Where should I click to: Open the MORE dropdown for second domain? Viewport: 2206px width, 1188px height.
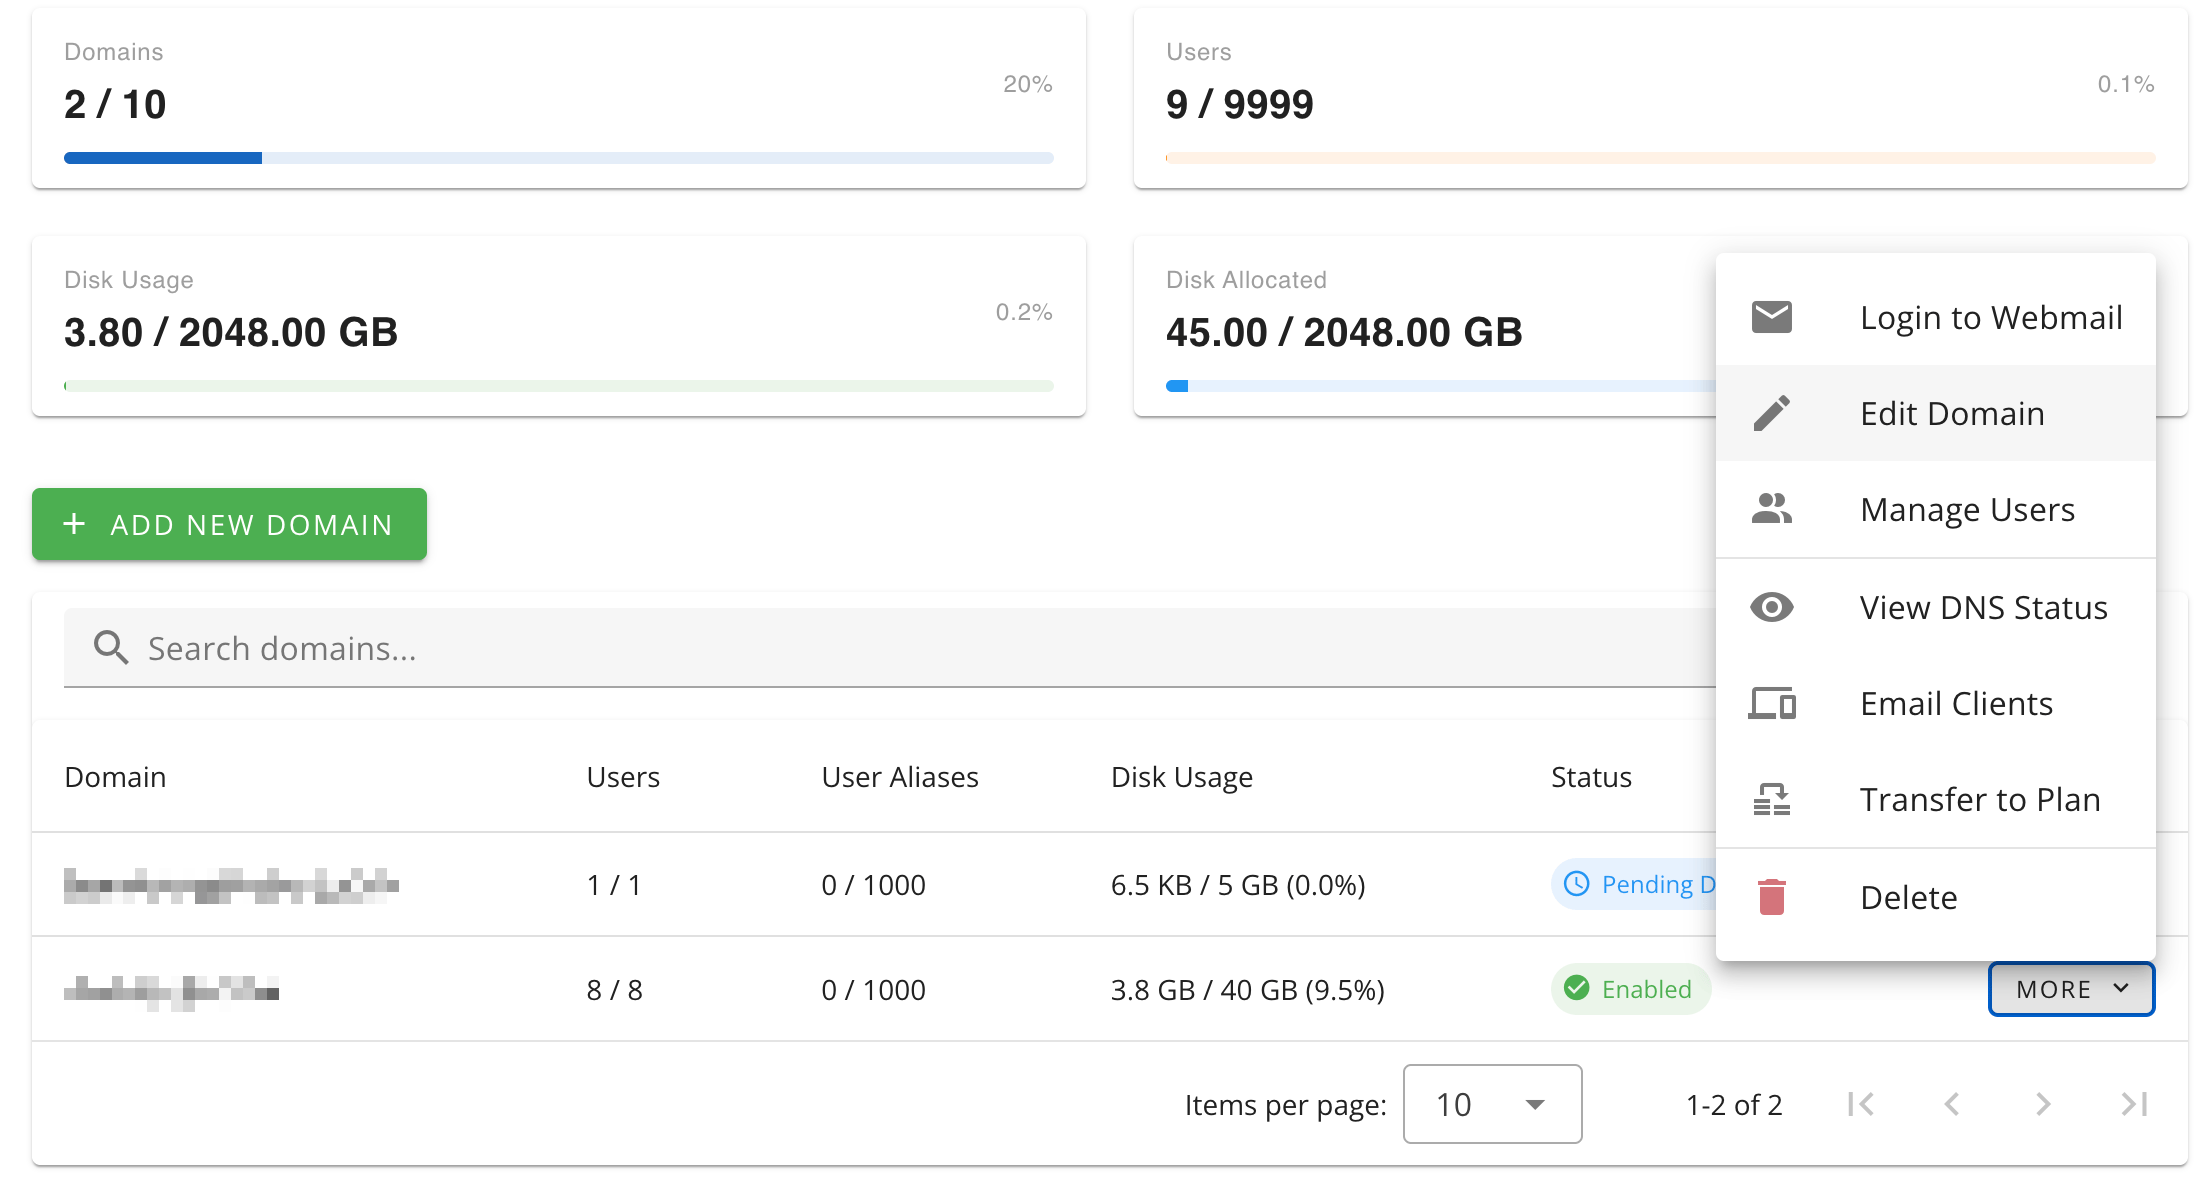[2071, 989]
